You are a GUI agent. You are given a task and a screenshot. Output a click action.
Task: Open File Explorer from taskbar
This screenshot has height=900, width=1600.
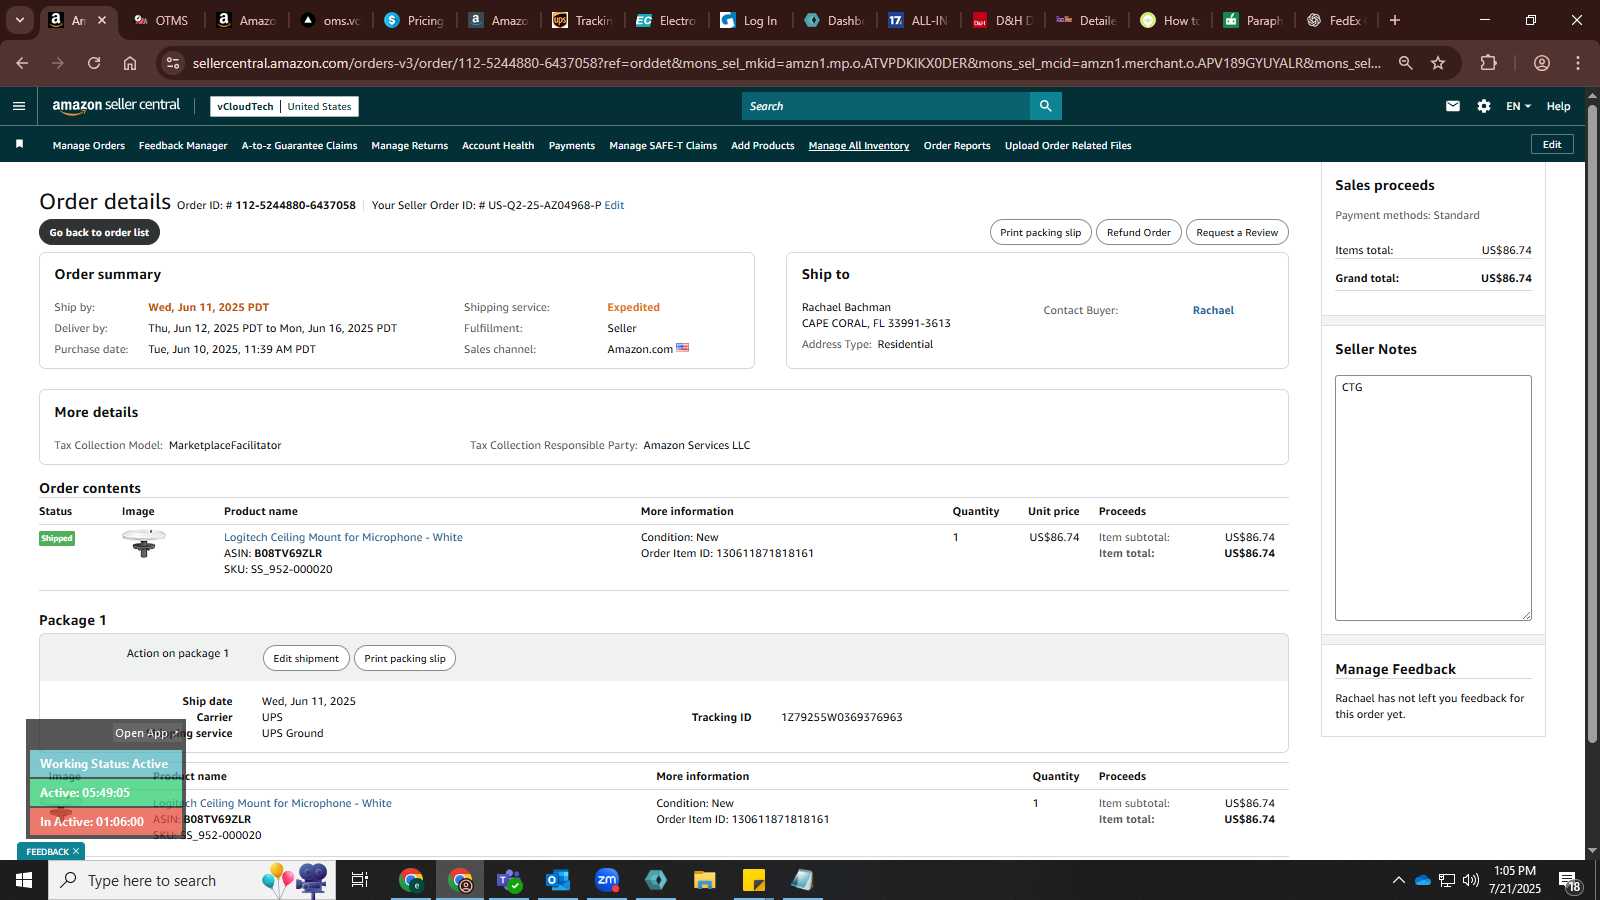click(x=705, y=880)
